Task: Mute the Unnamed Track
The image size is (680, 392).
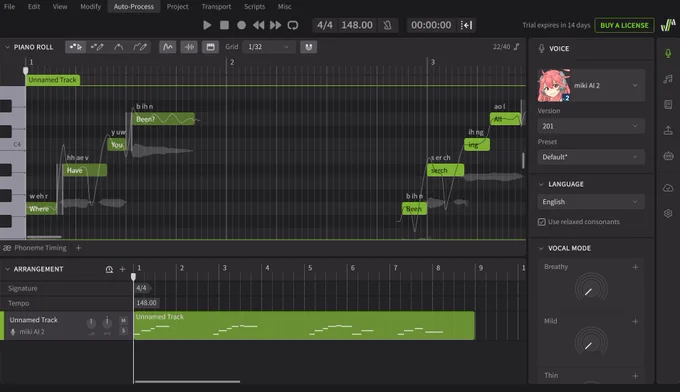Action: pyautogui.click(x=124, y=320)
